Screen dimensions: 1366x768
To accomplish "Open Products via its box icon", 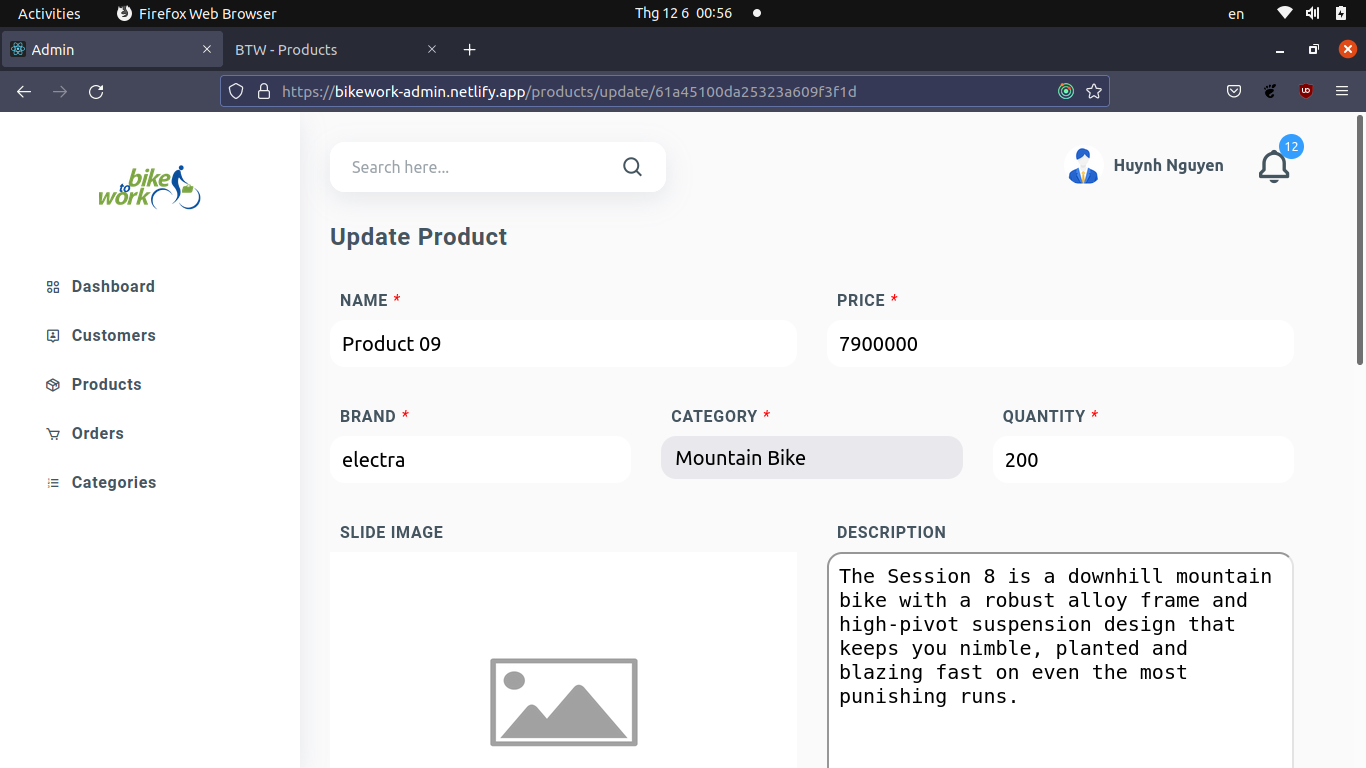I will pos(52,384).
